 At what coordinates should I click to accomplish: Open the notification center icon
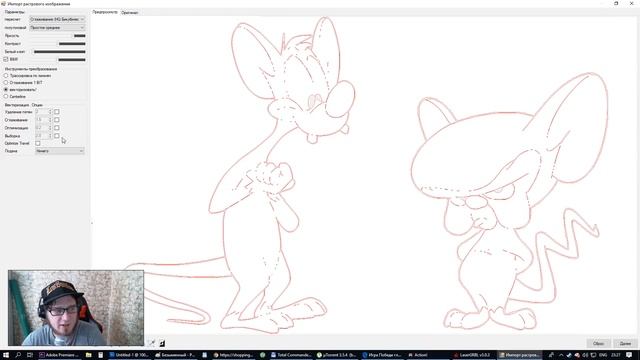629,355
